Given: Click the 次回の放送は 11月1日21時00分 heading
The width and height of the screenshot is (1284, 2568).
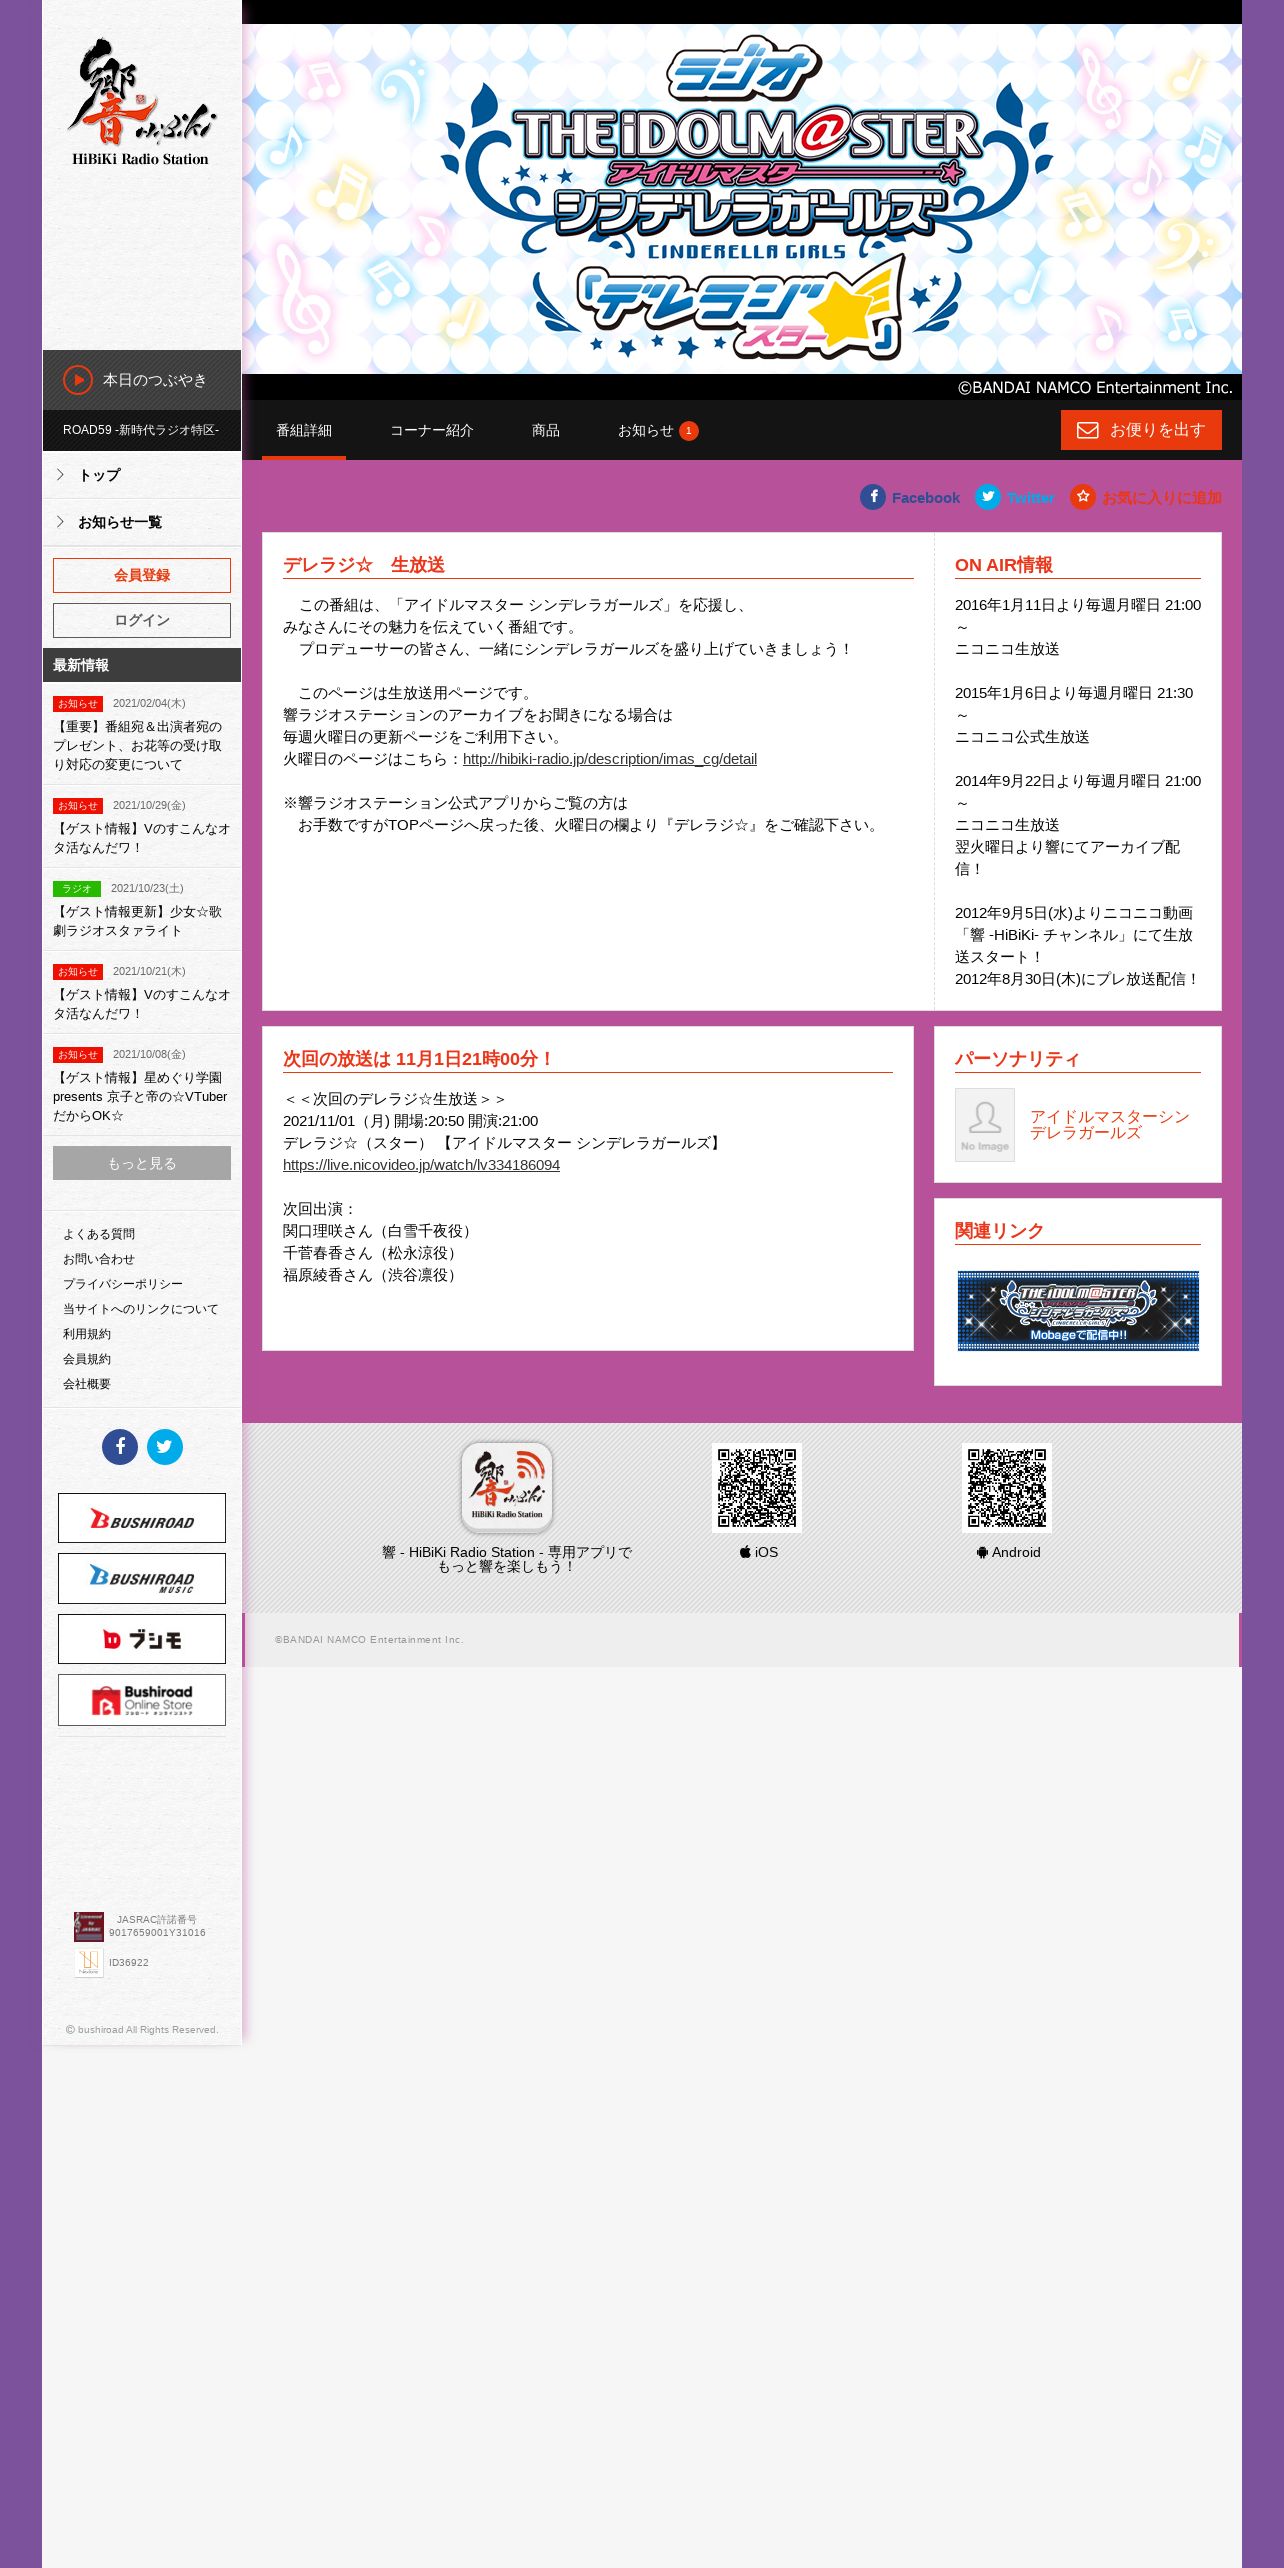Looking at the screenshot, I should point(418,1059).
